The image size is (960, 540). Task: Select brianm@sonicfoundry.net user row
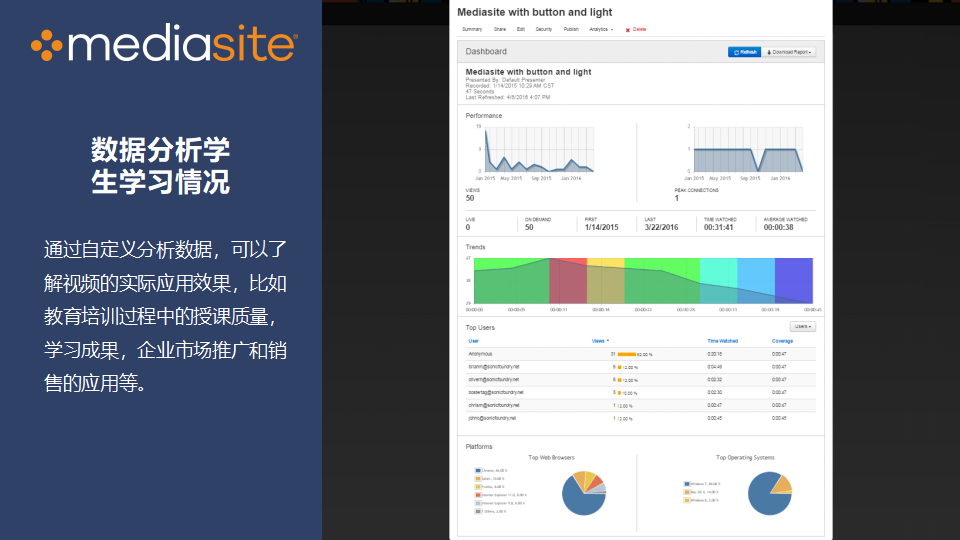[640, 367]
